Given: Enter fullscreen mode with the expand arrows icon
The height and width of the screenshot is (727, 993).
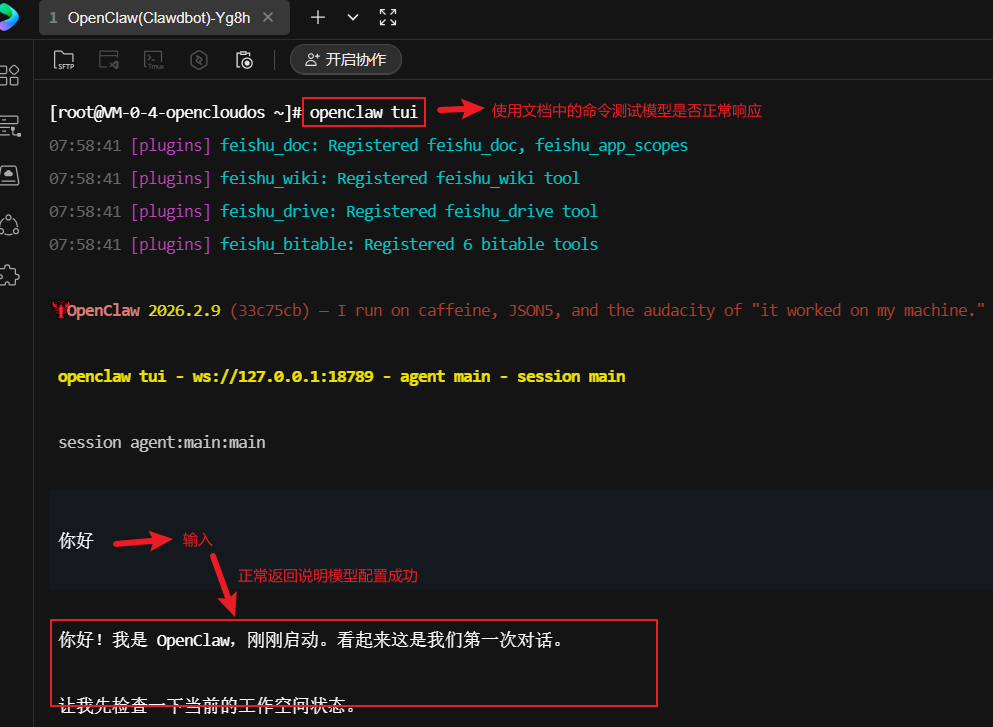Looking at the screenshot, I should 388,18.
